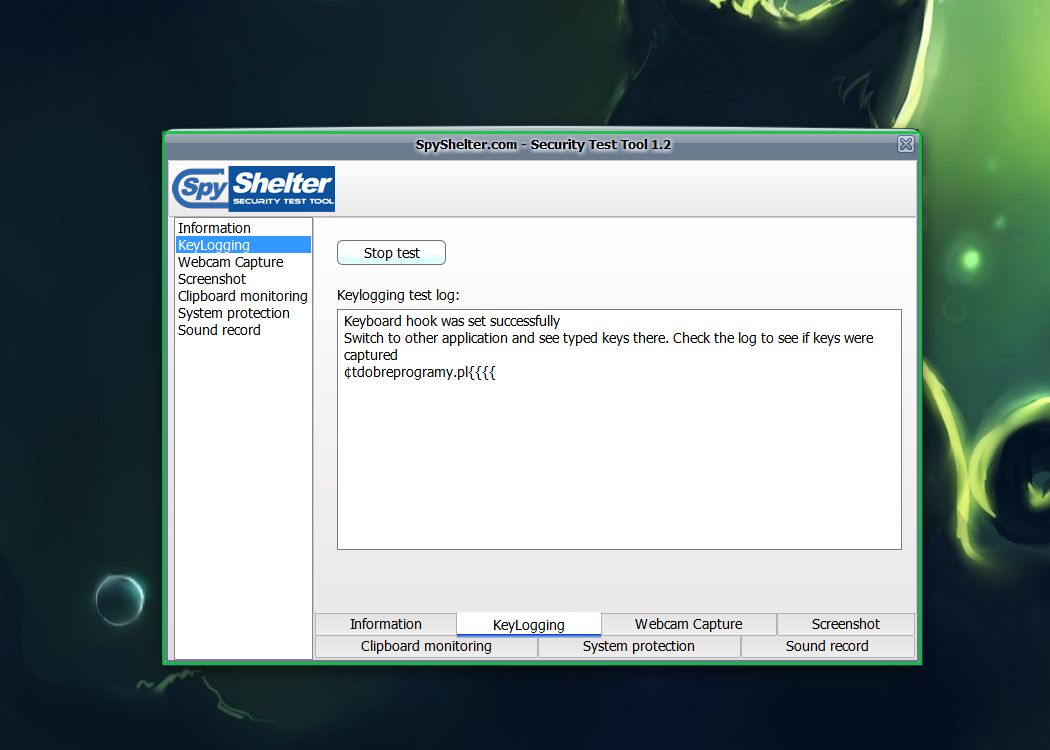Select Sound record in left list
The width and height of the screenshot is (1050, 750).
click(x=243, y=330)
